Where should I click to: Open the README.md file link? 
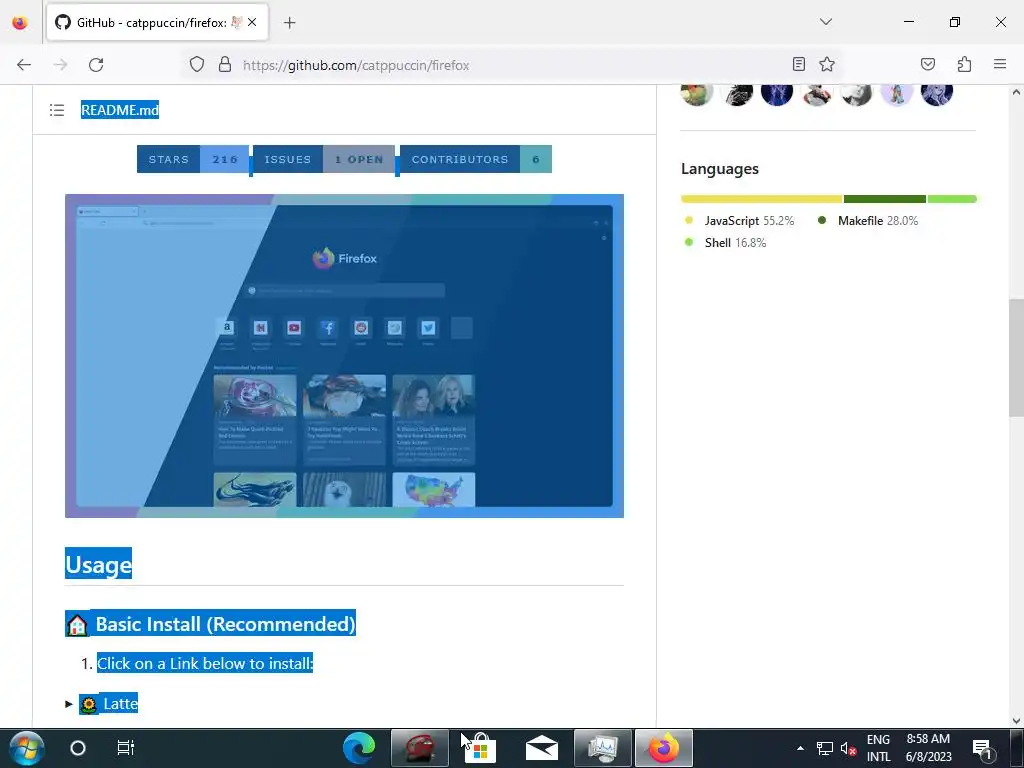[x=120, y=110]
